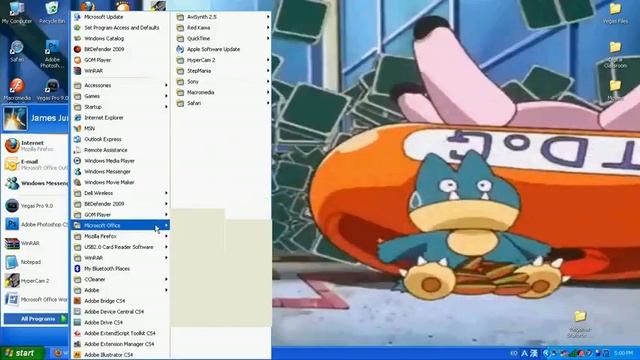Launch HyperCam 2 from recent programs list
640x360 pixels.
[x=36, y=281]
